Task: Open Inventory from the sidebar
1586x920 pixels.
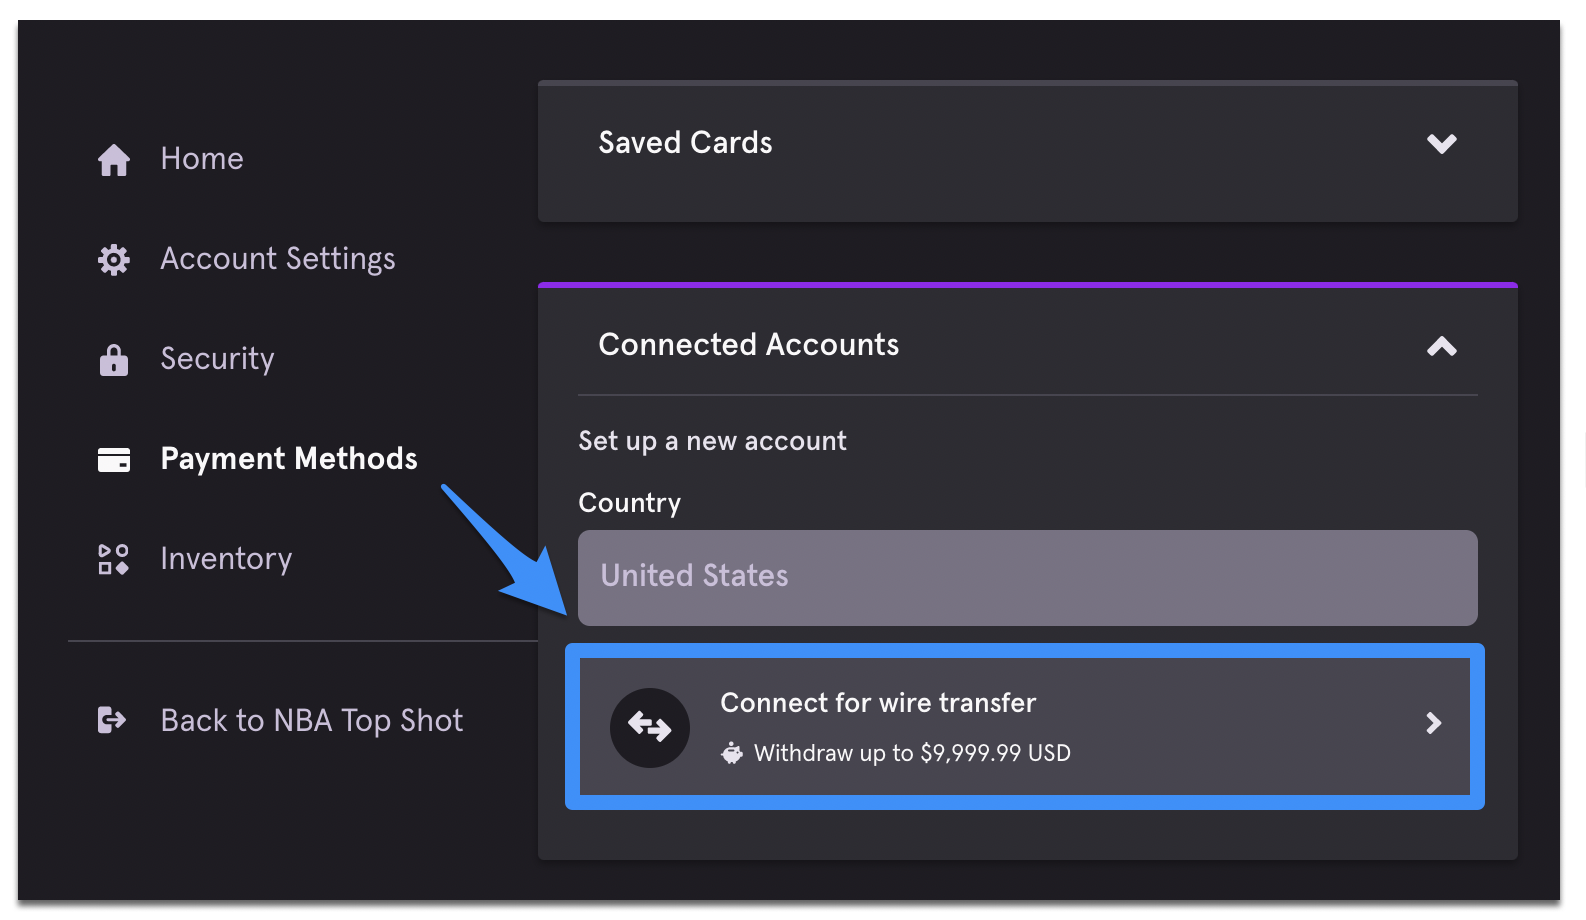Action: point(226,559)
